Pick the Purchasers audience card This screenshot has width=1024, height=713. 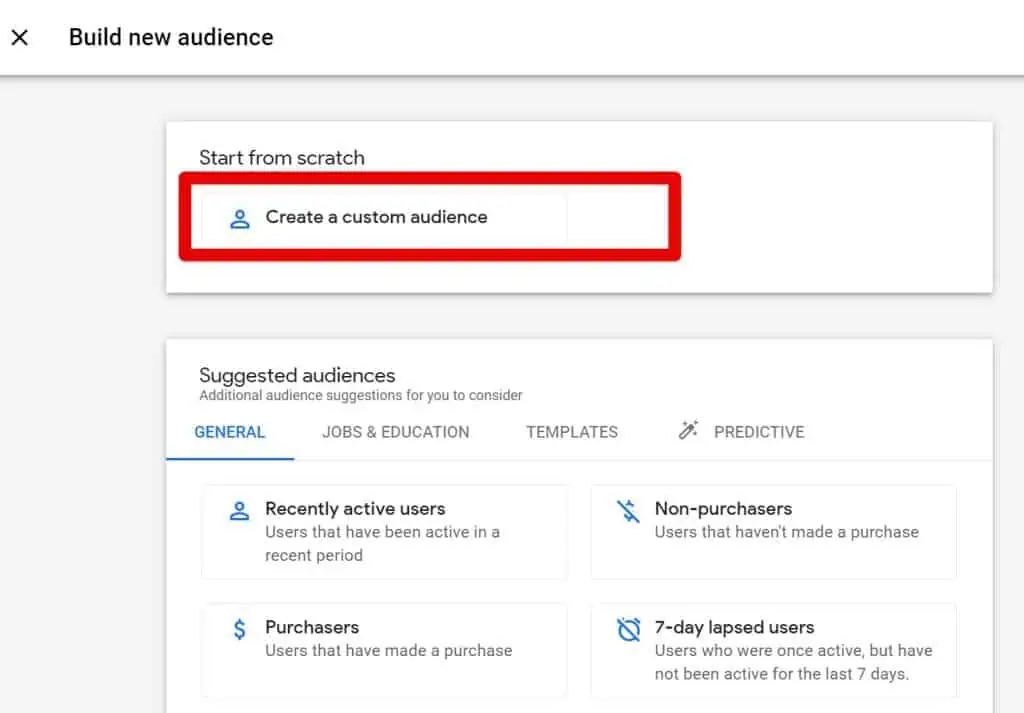385,650
